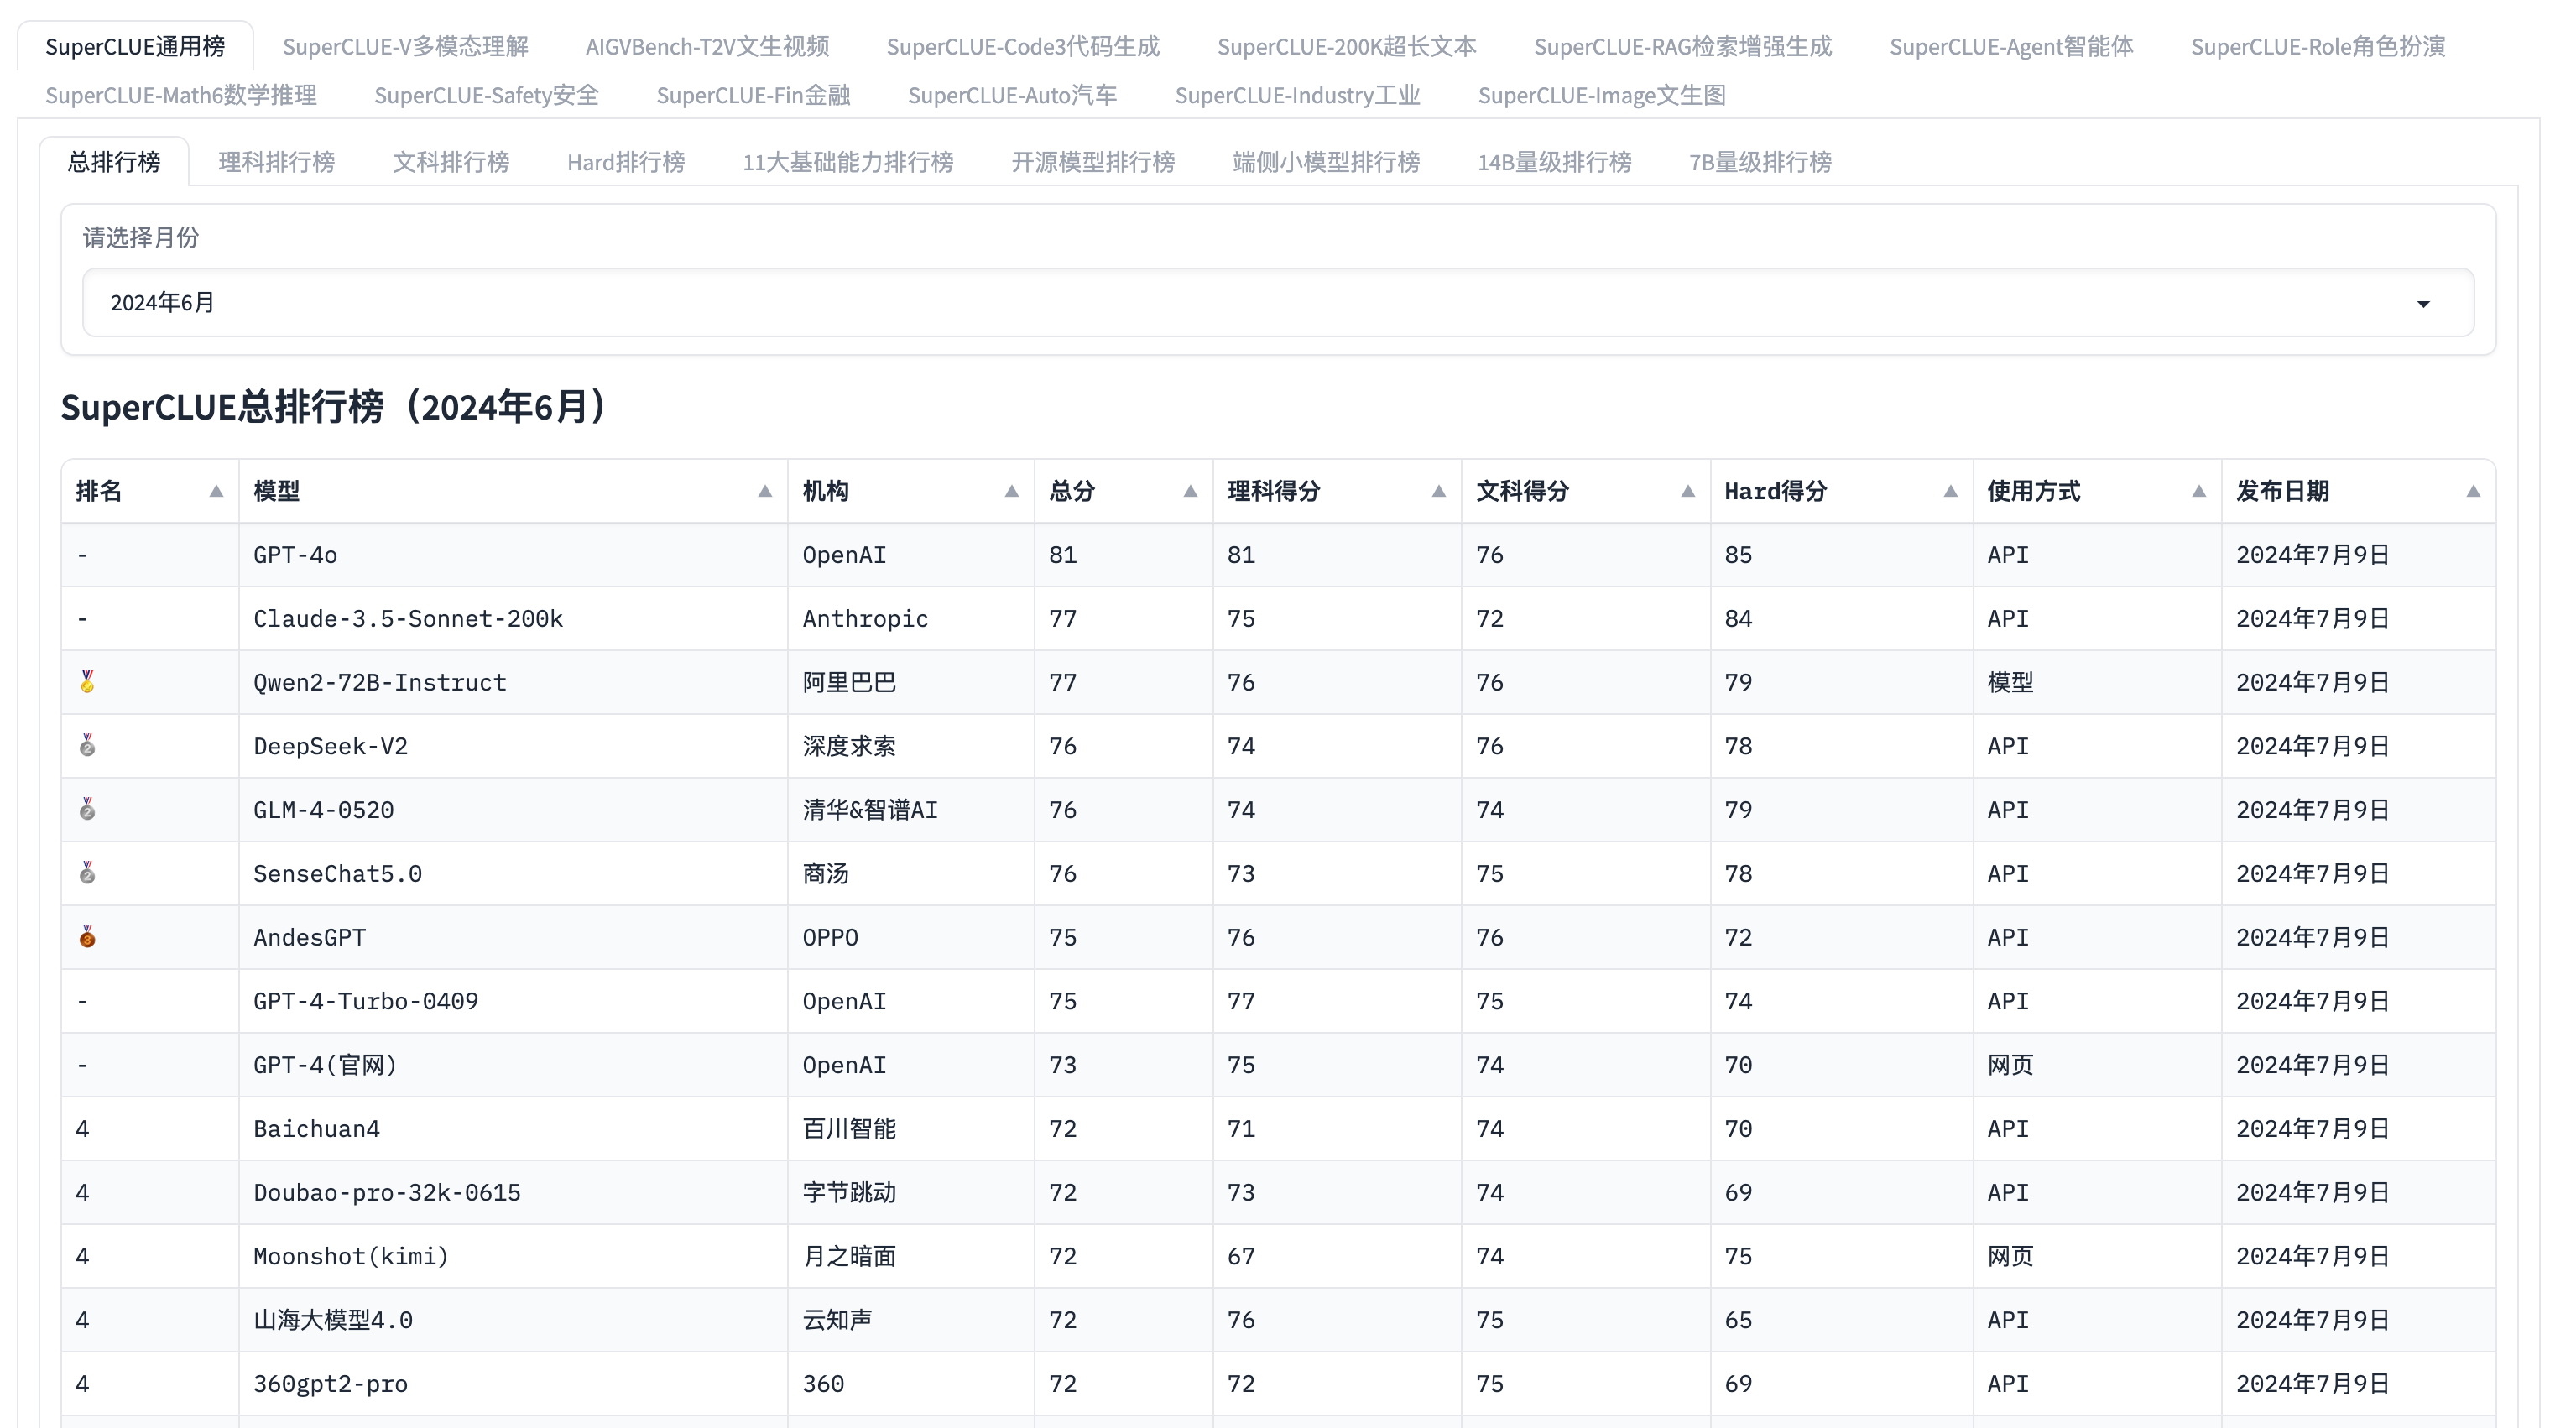This screenshot has height=1428, width=2576.
Task: Sort table by 排名 column arrow
Action: (216, 491)
